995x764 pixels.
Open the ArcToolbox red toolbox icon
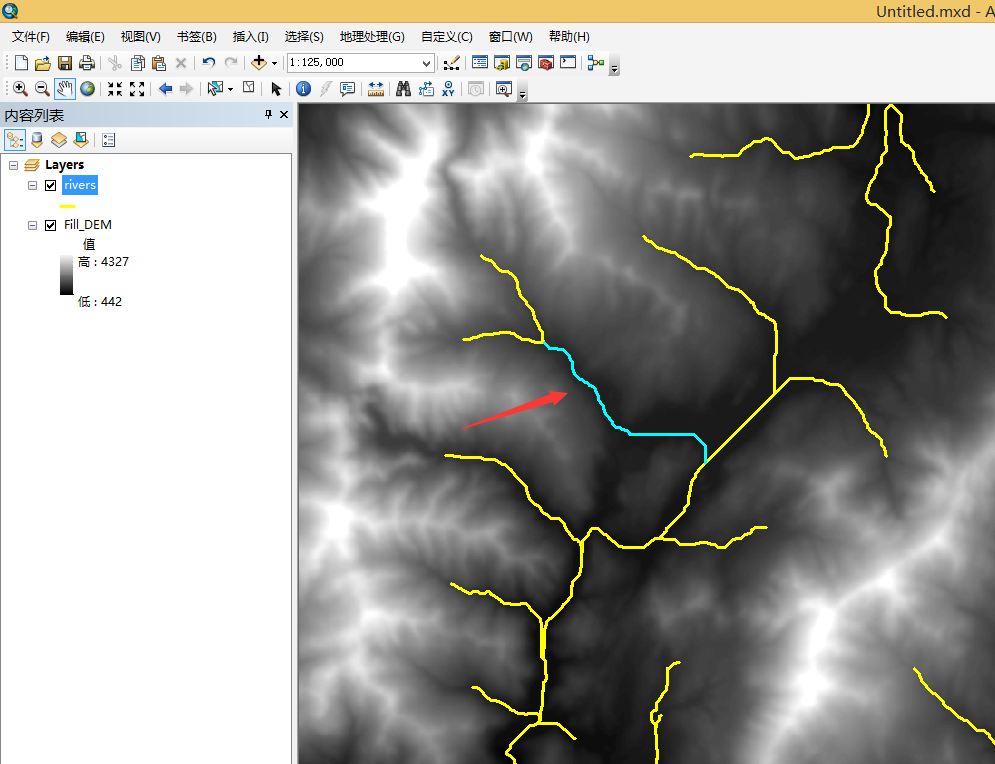coord(546,63)
